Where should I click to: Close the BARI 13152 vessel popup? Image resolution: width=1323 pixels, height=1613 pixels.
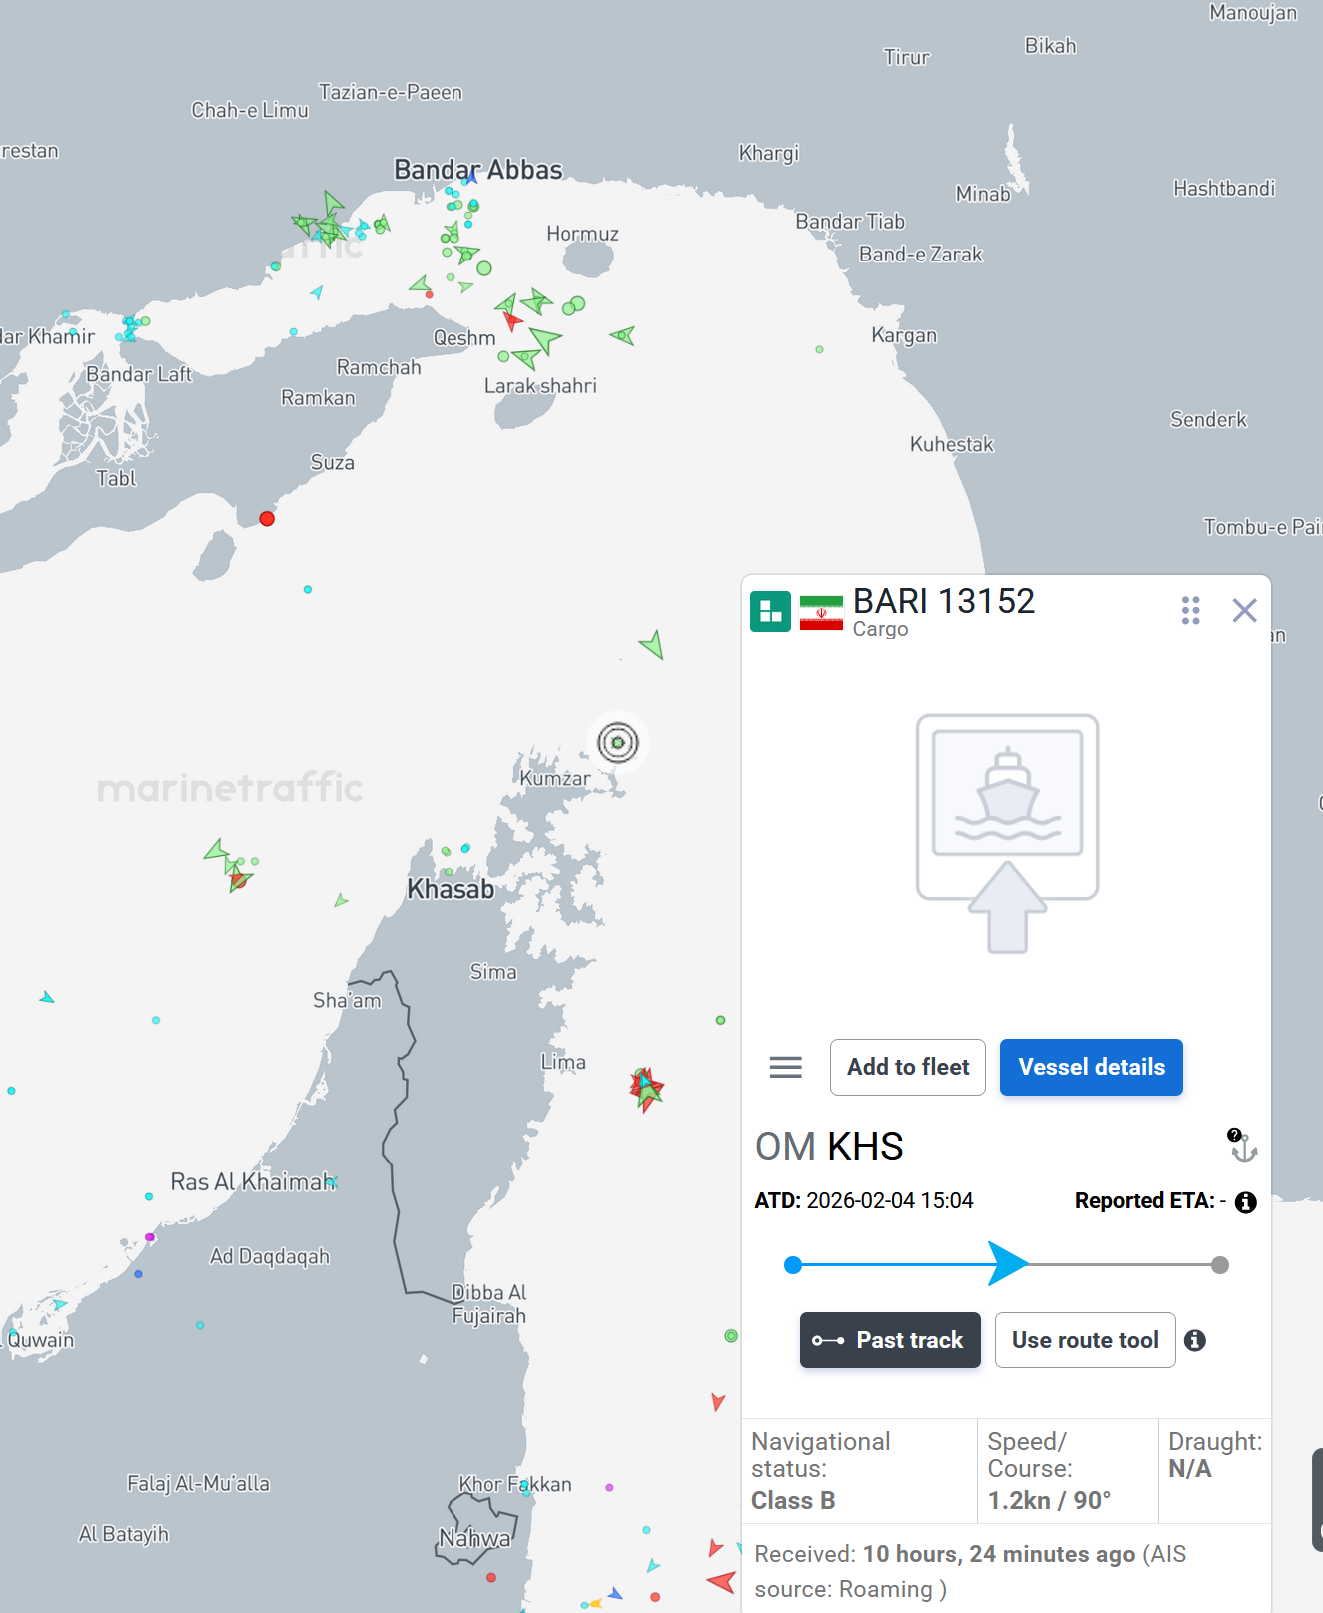[1244, 610]
